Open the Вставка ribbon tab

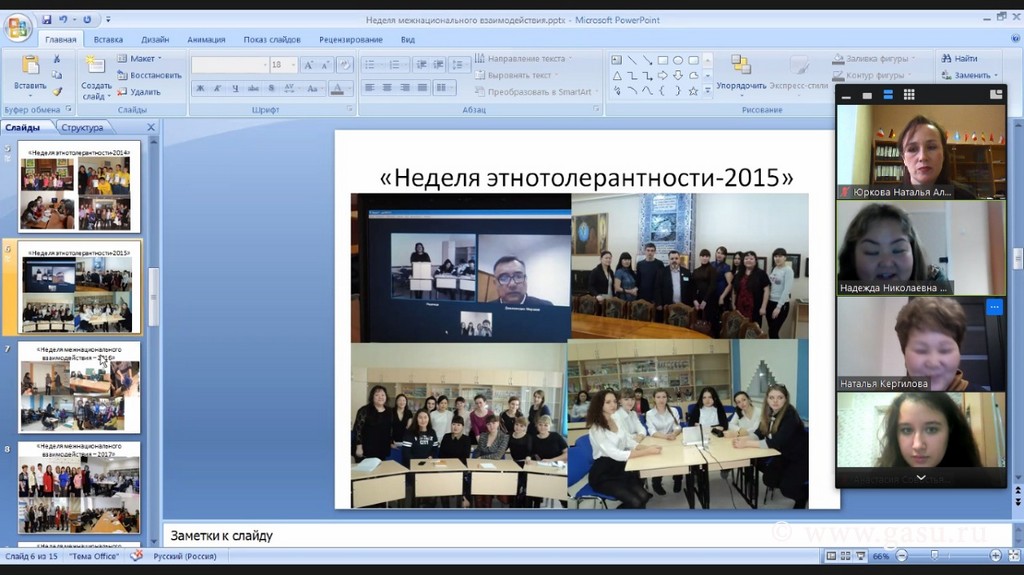click(x=108, y=40)
